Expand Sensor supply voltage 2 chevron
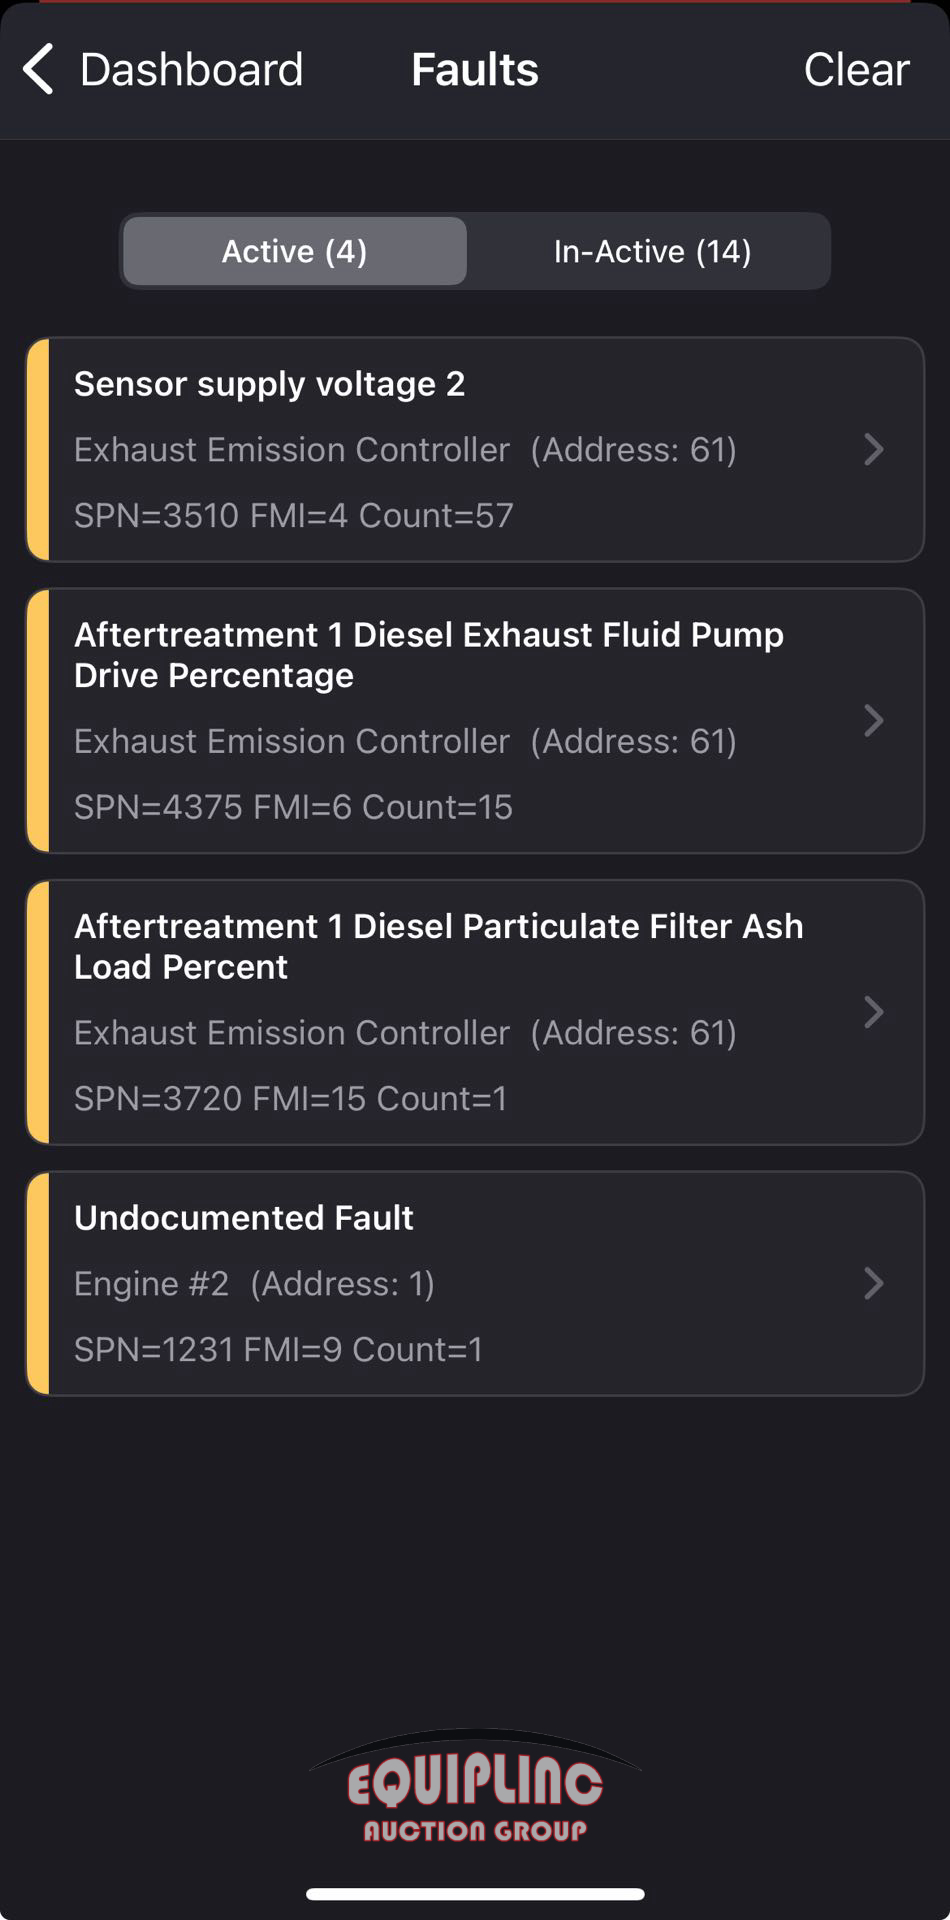 point(873,449)
